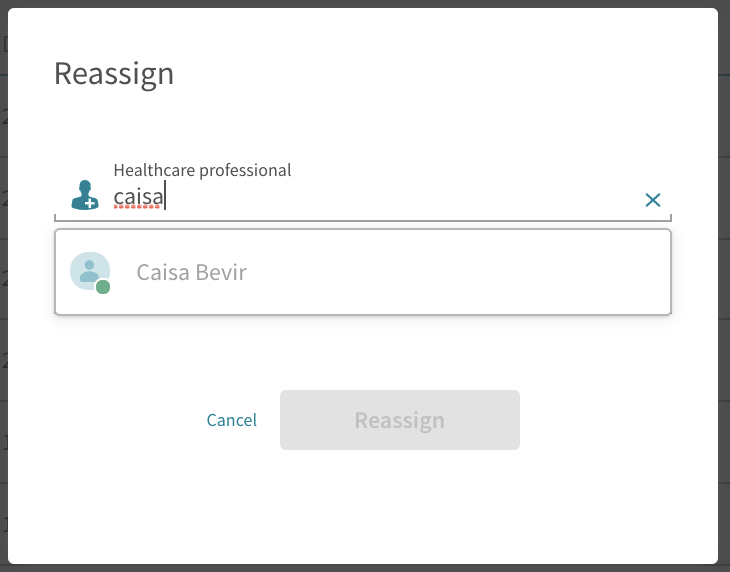730x572 pixels.
Task: Click the person silhouette in suggestion row
Action: coord(89,271)
